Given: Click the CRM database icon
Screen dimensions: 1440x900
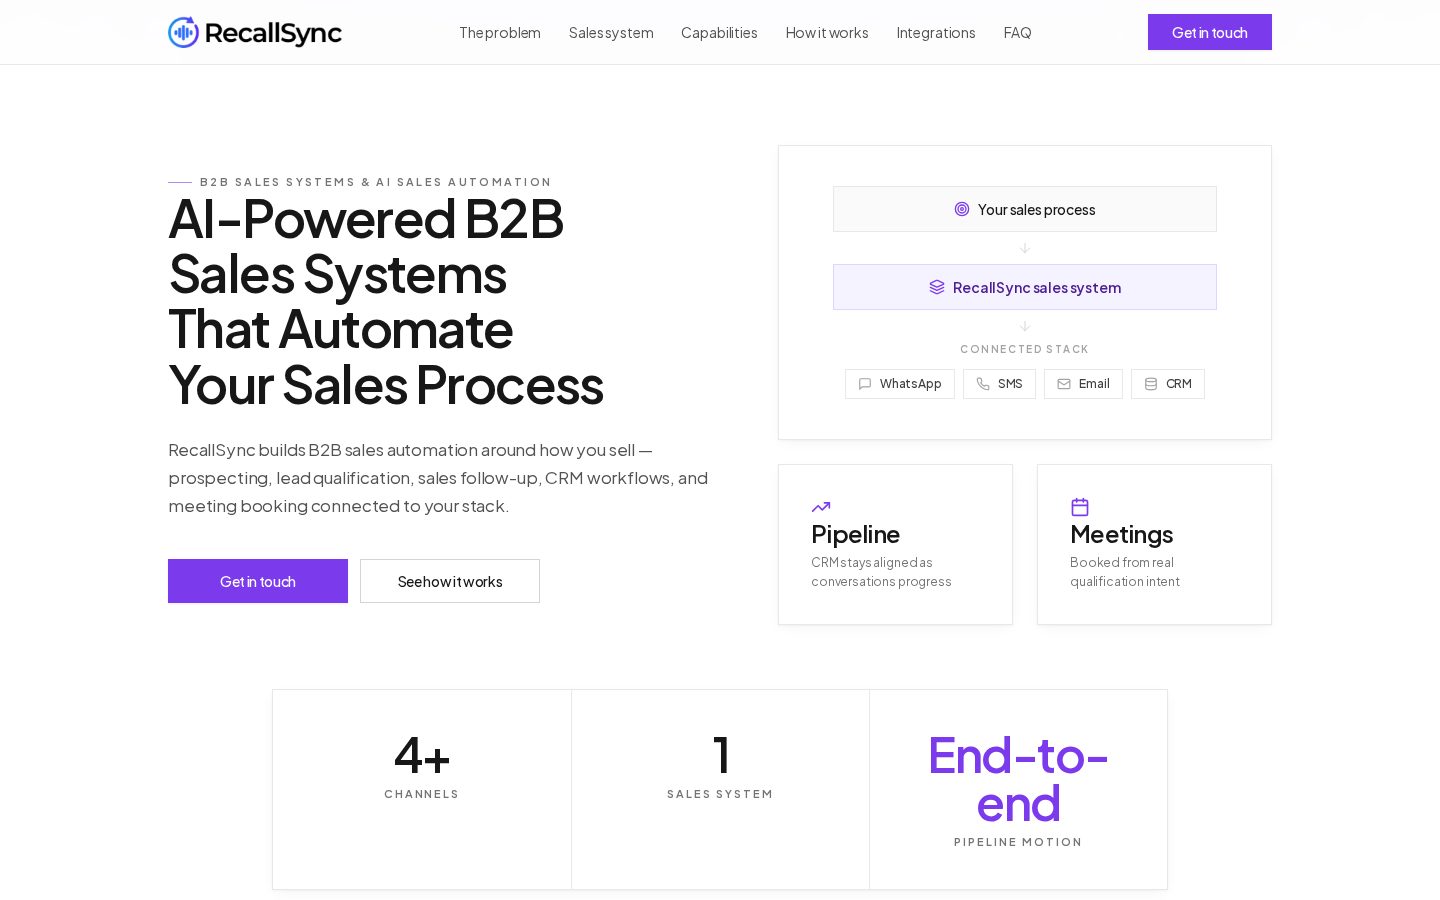Looking at the screenshot, I should (1151, 384).
